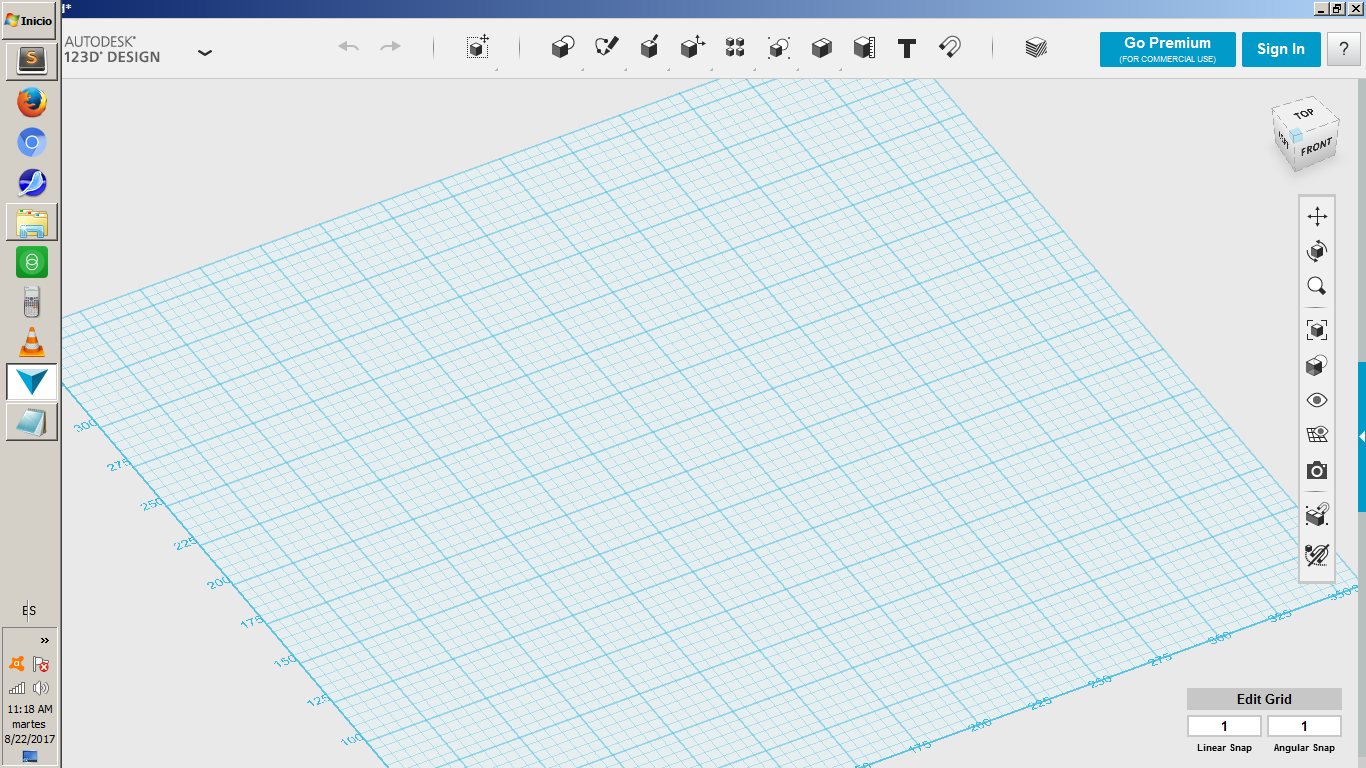
Task: Select the Snap magnet tool
Action: 950,47
